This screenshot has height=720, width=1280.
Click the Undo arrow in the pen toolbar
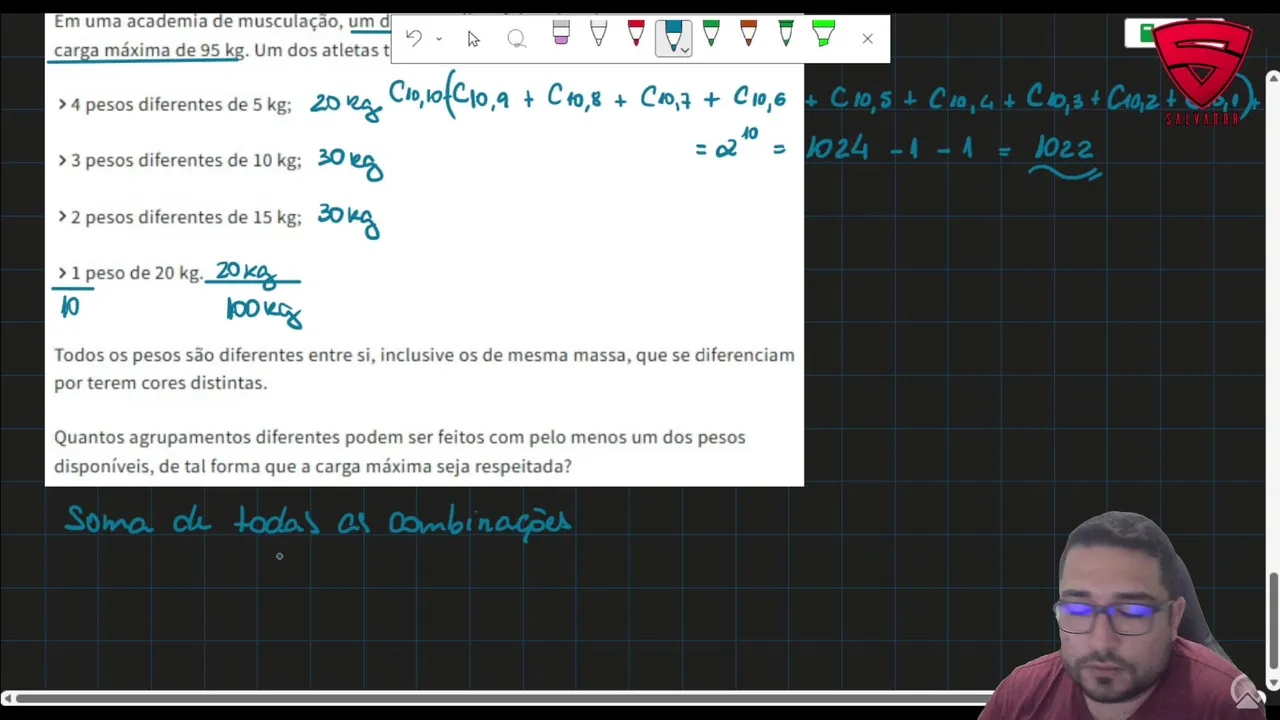413,38
